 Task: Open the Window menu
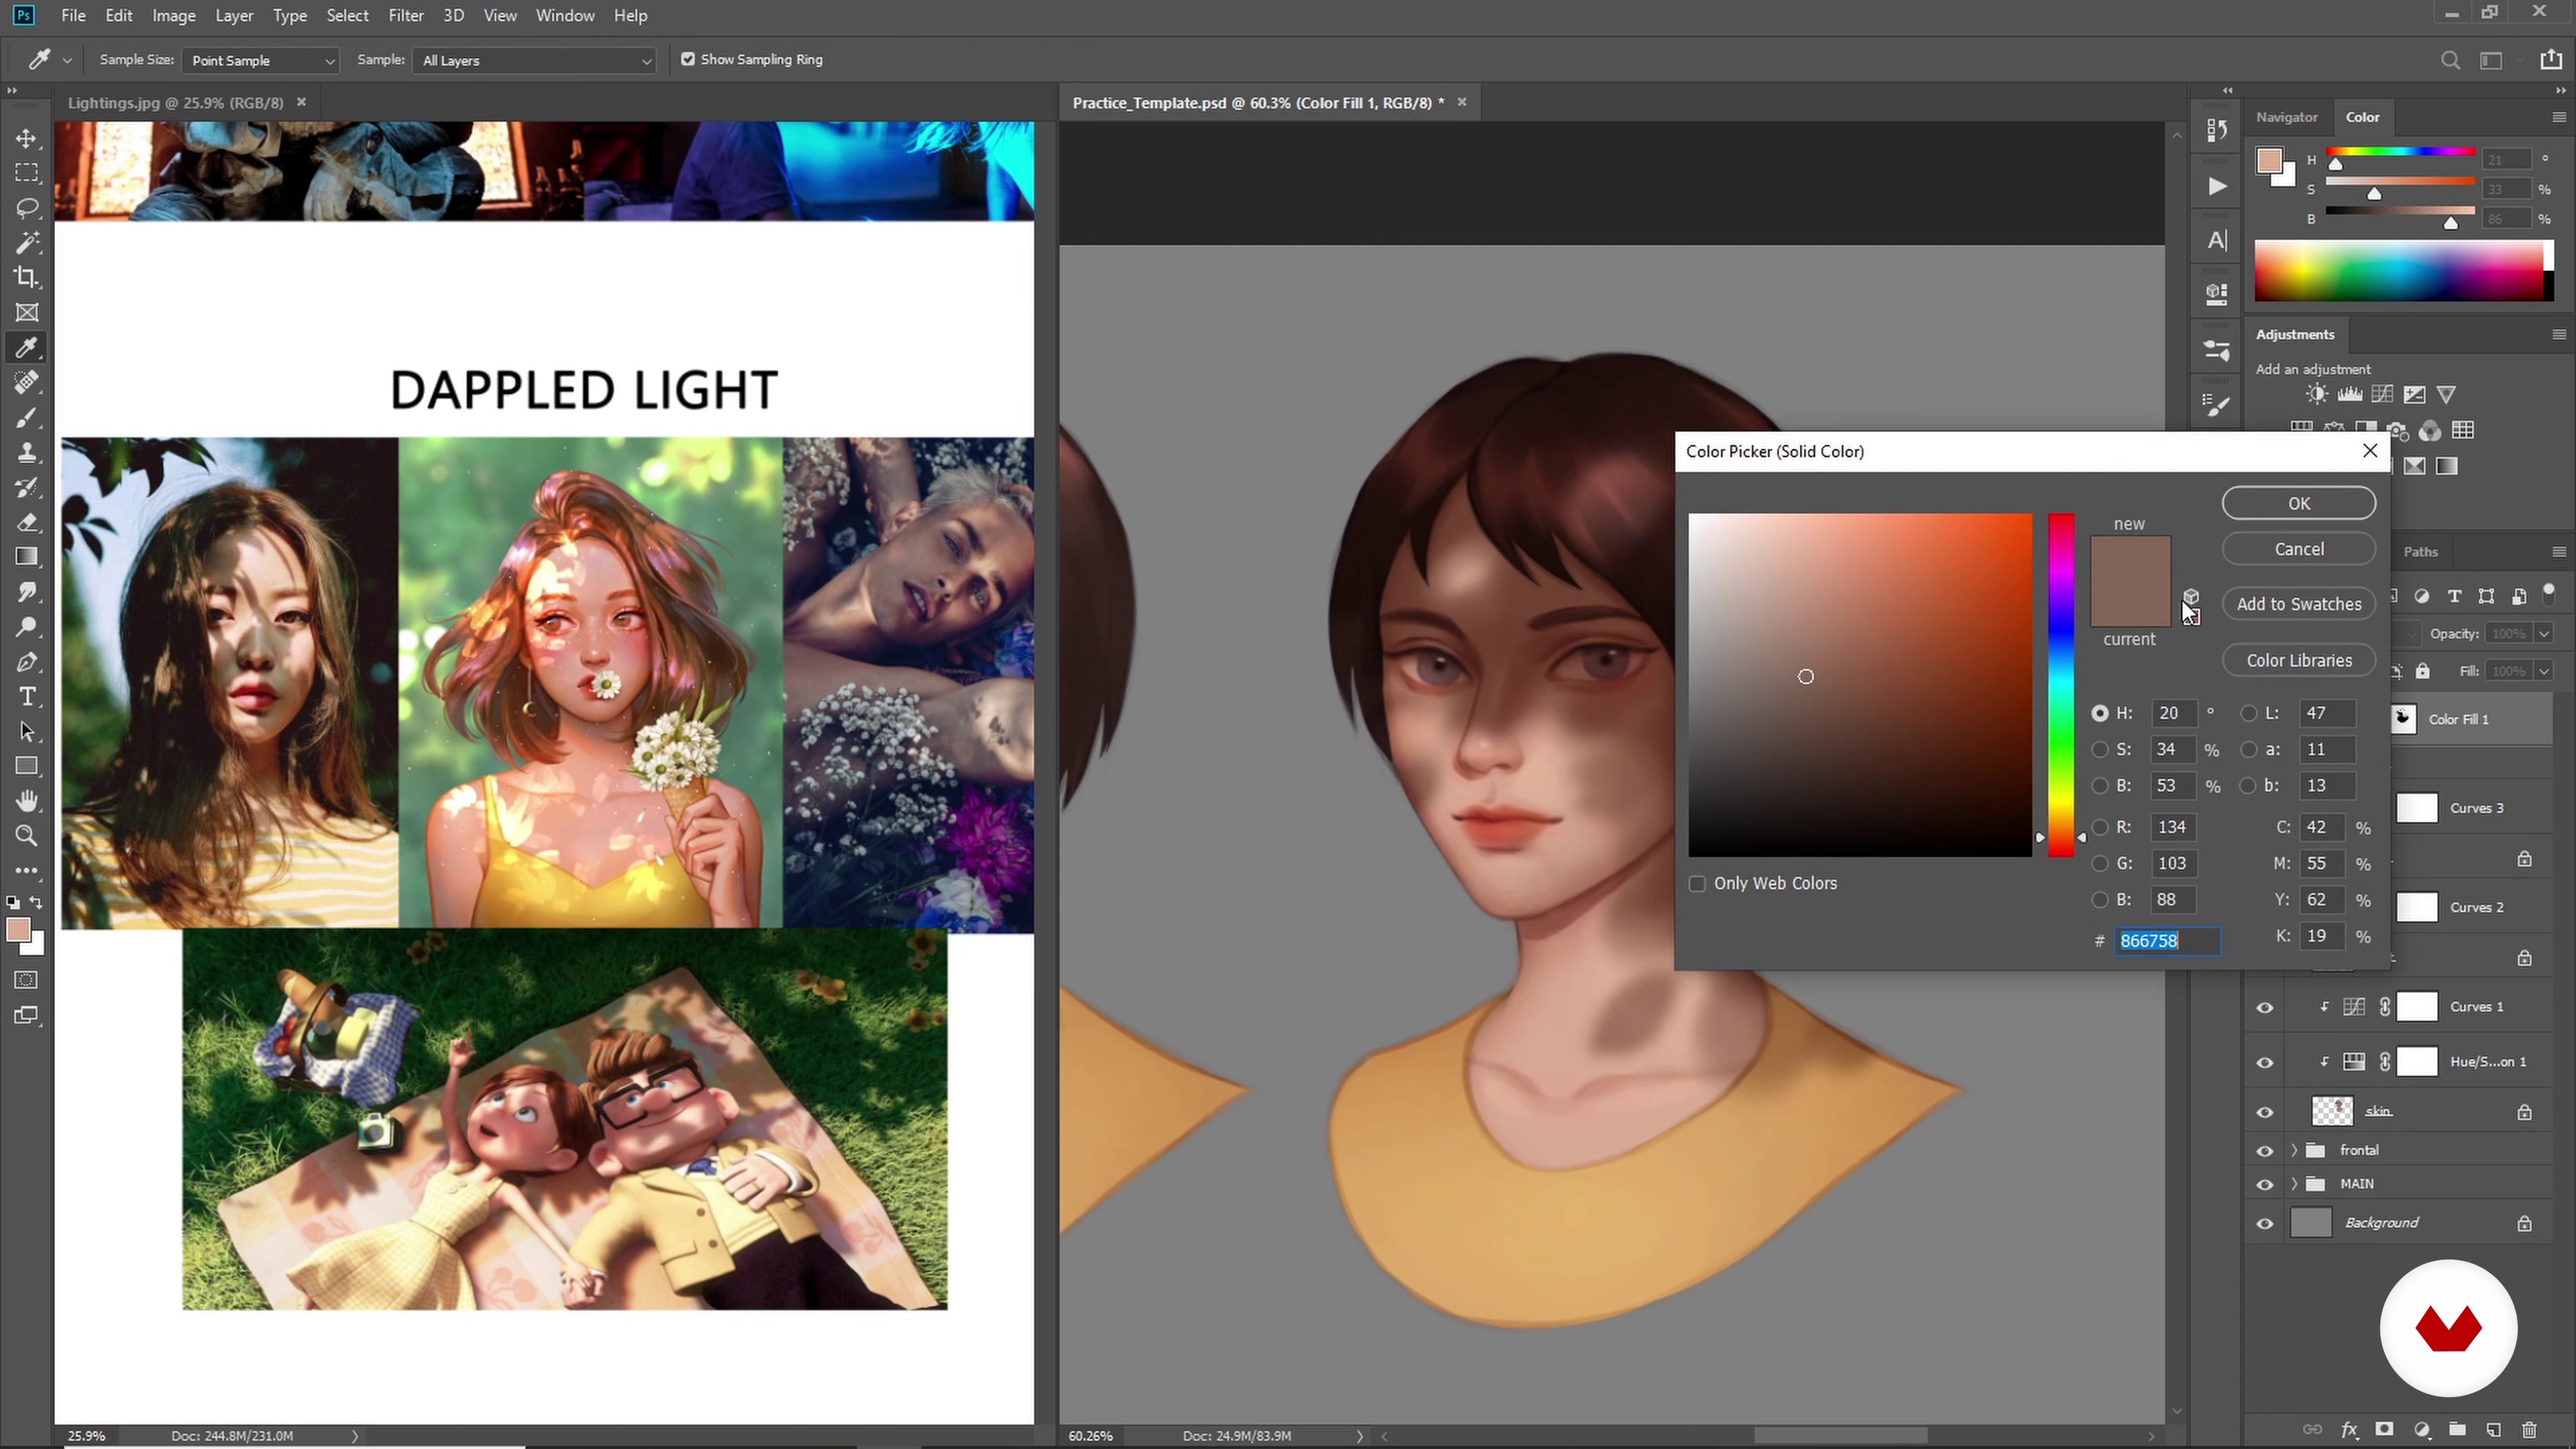[565, 16]
